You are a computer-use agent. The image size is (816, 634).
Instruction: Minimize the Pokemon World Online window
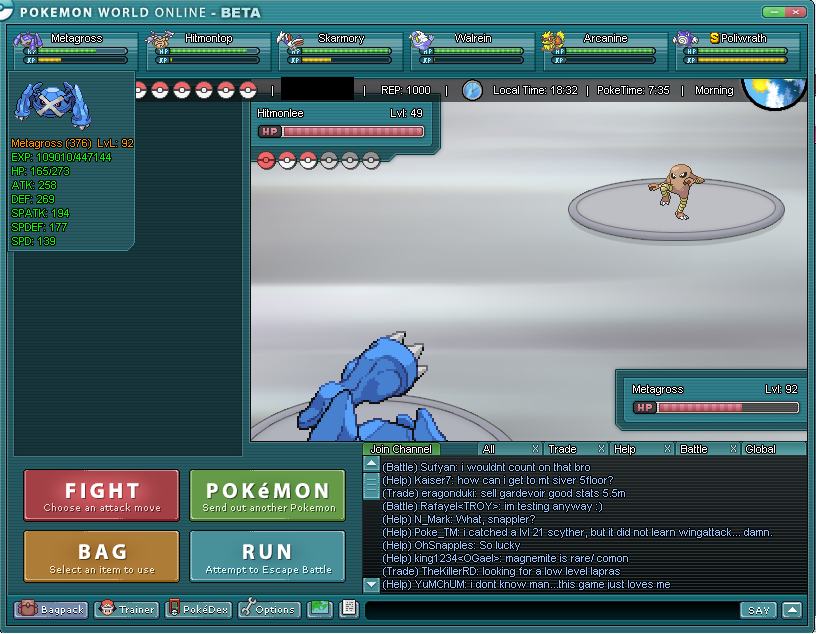(773, 11)
